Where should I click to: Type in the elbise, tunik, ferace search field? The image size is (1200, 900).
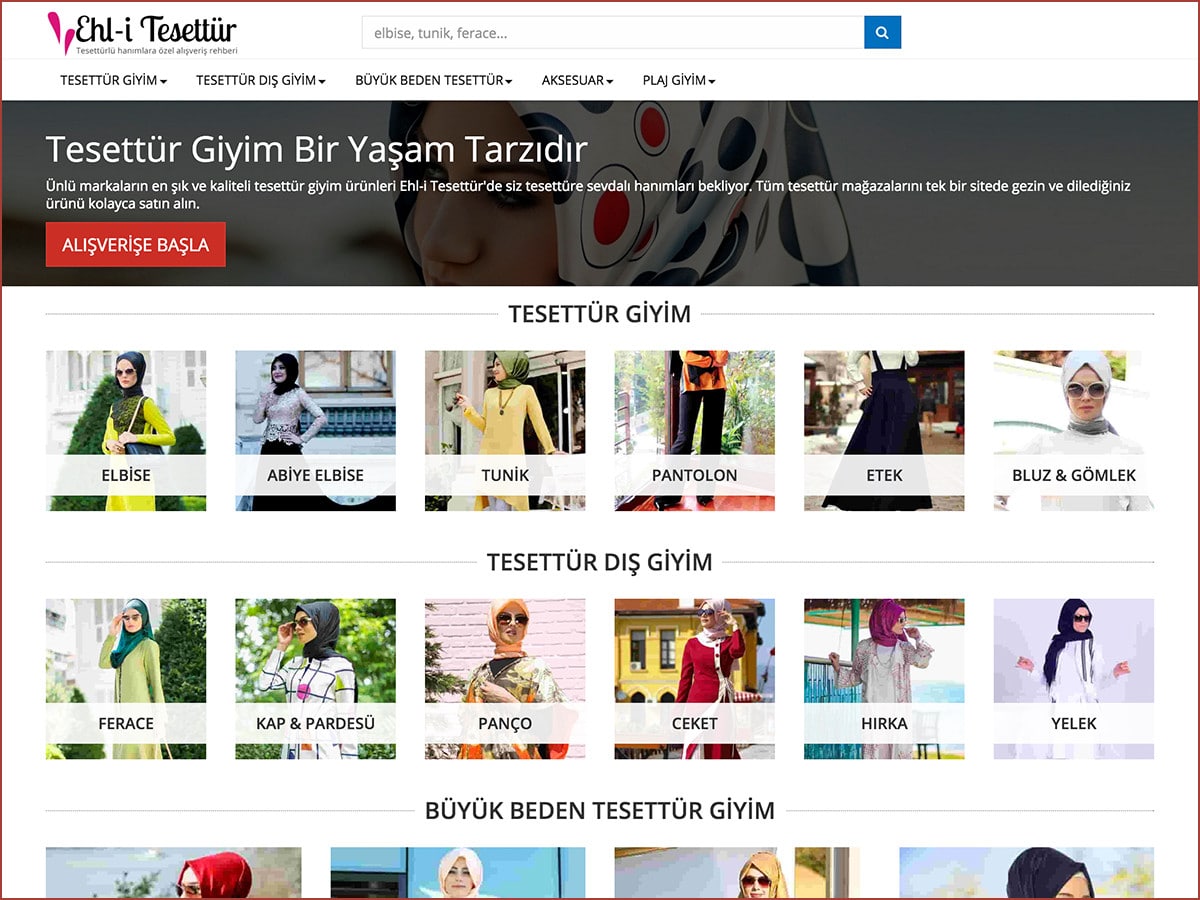[612, 32]
